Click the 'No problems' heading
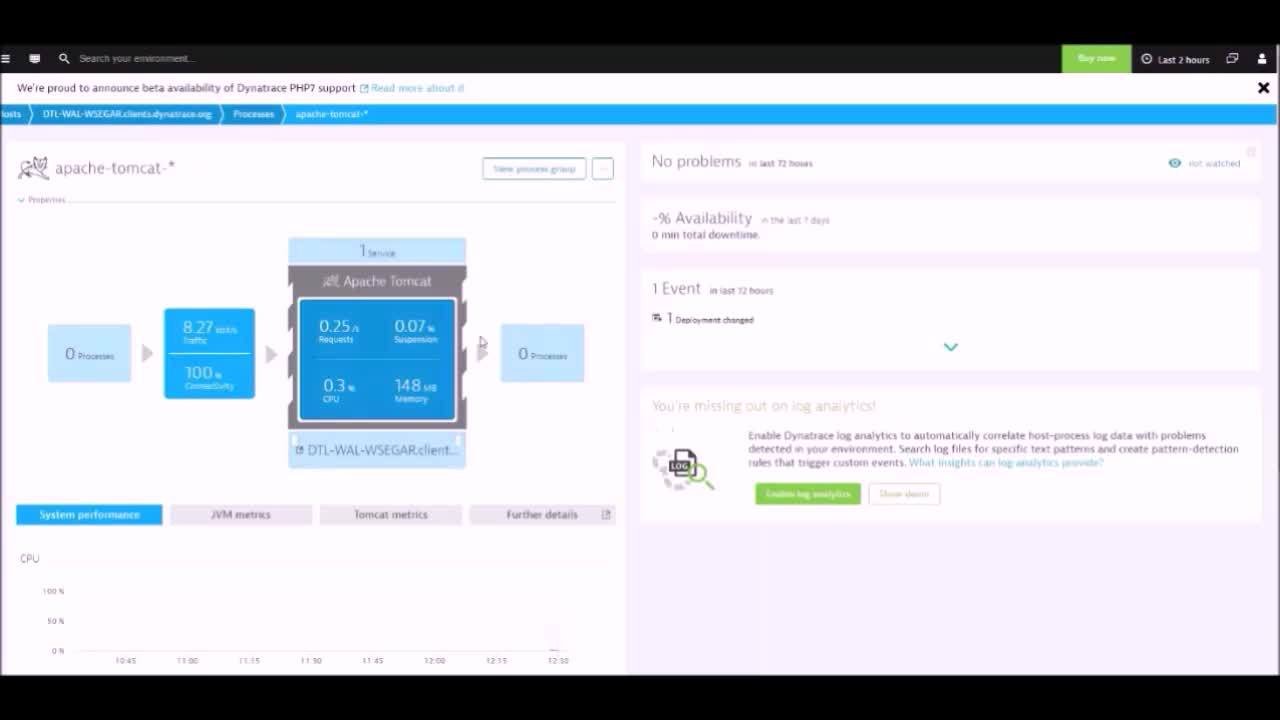Image resolution: width=1280 pixels, height=720 pixels. 696,162
